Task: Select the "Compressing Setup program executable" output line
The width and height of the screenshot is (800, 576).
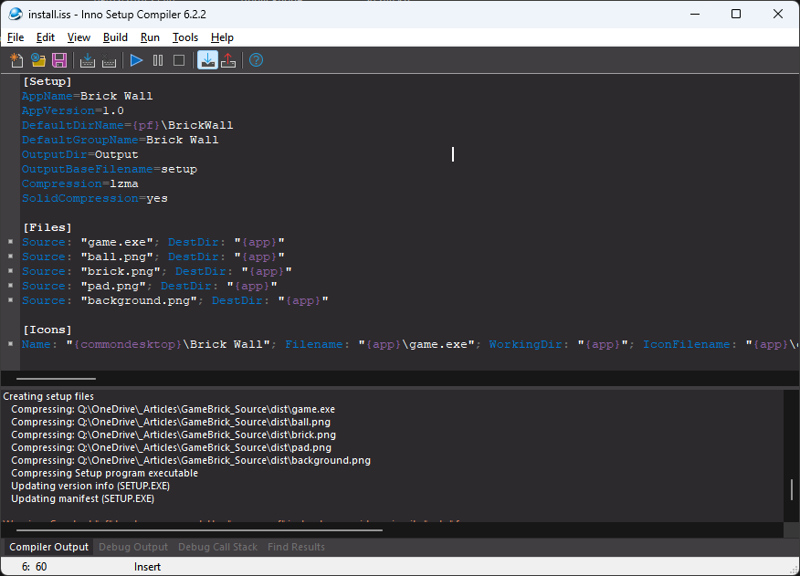Action: point(105,473)
